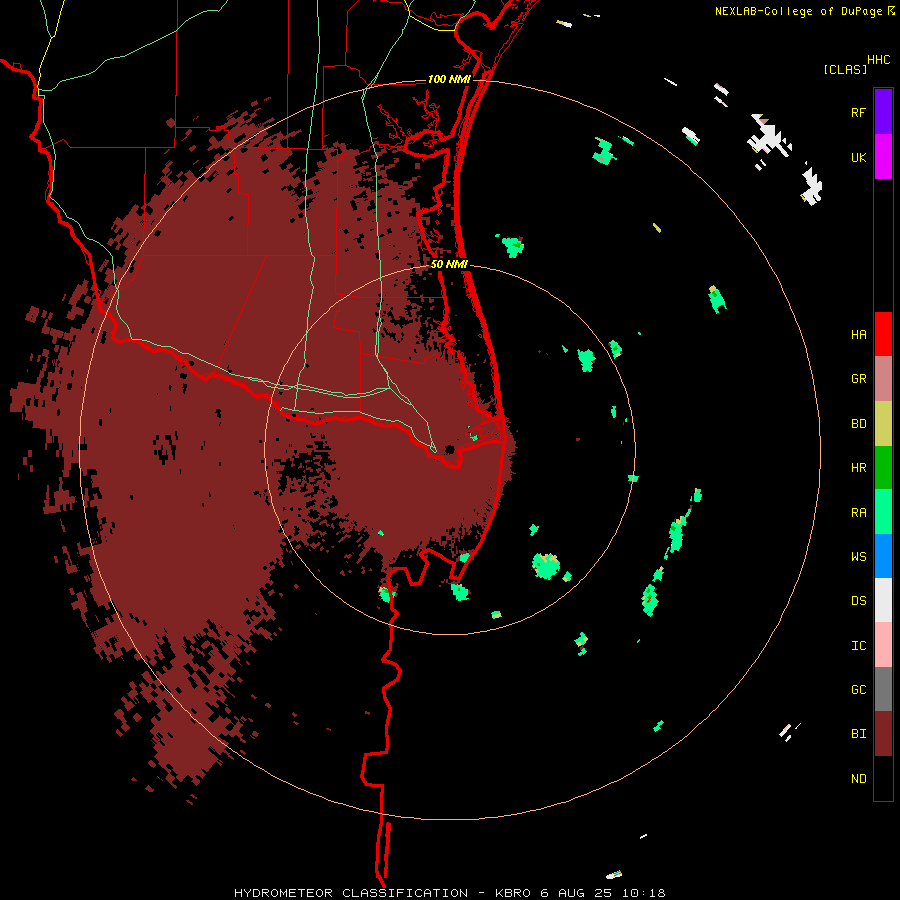Select the IC light pink legend swatch

883,645
